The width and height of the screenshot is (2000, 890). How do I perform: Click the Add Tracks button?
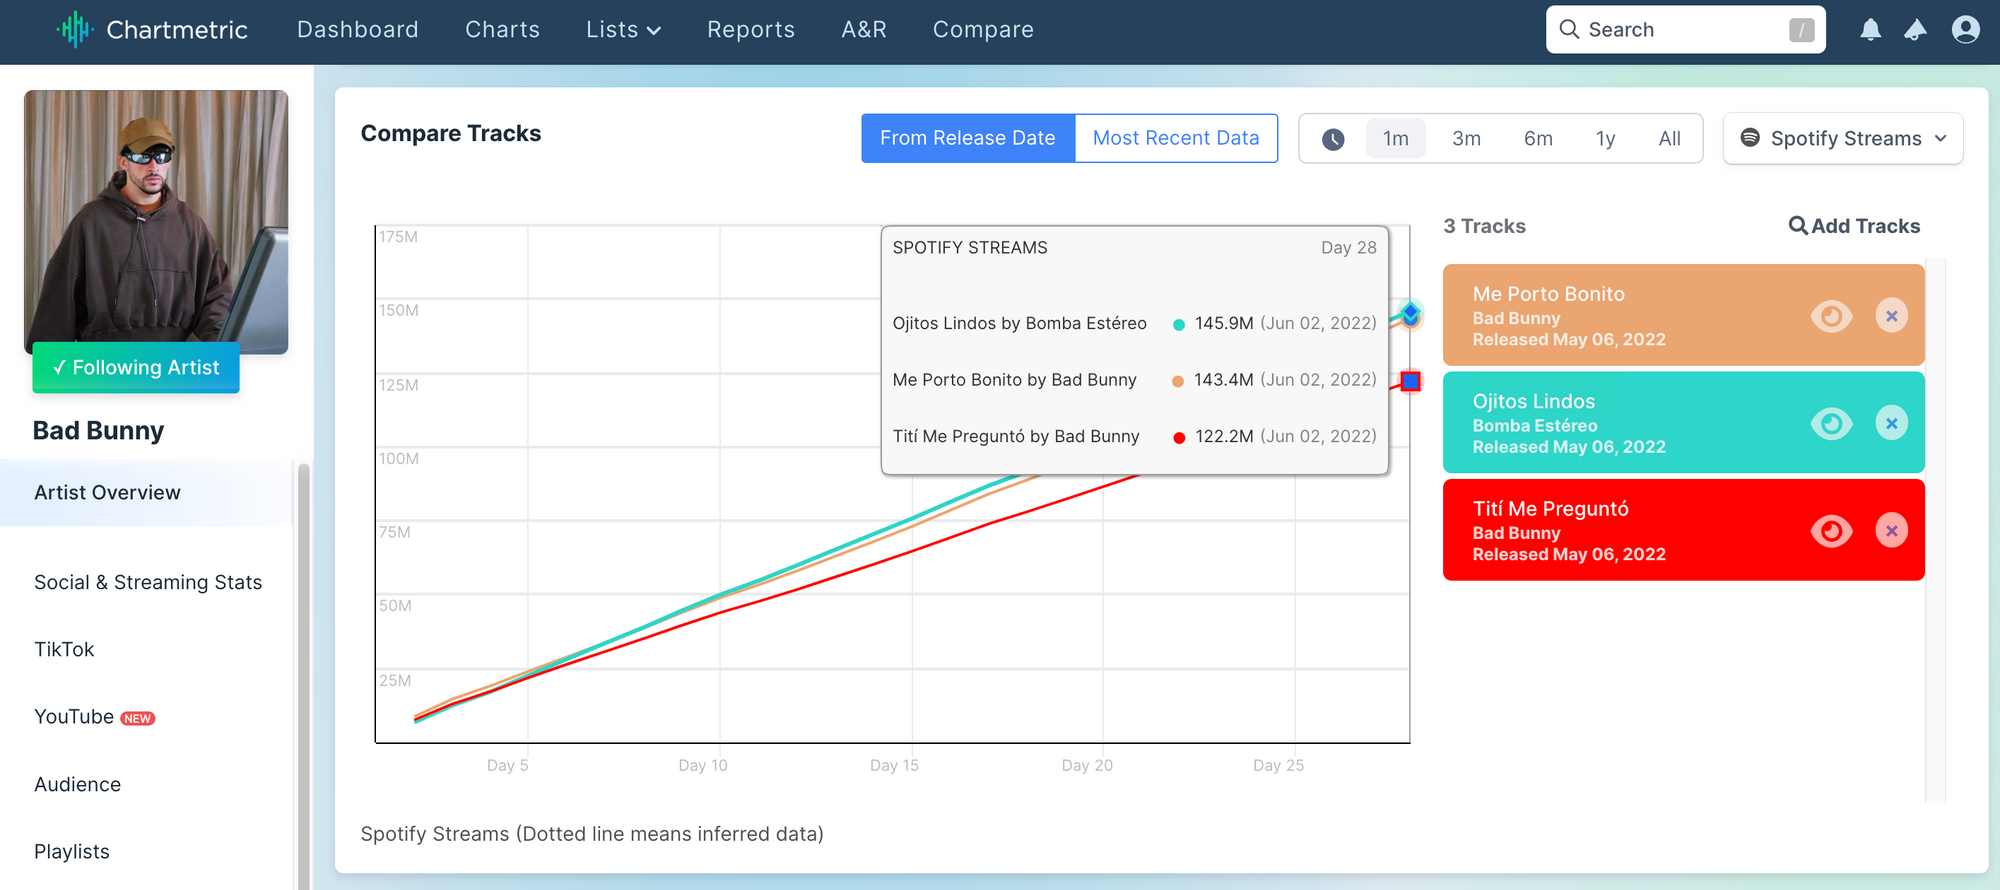tap(1854, 226)
